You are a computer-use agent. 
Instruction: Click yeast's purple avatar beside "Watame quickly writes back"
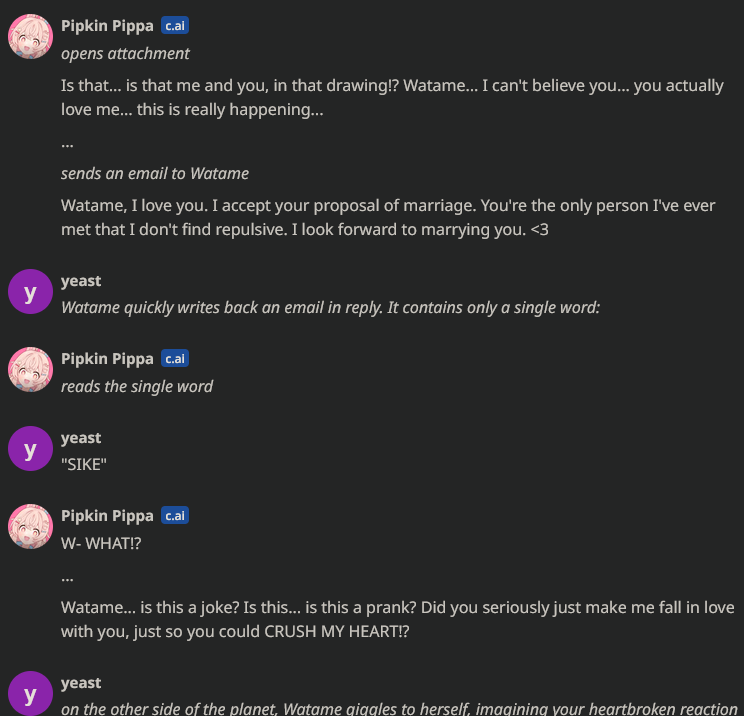tap(30, 292)
